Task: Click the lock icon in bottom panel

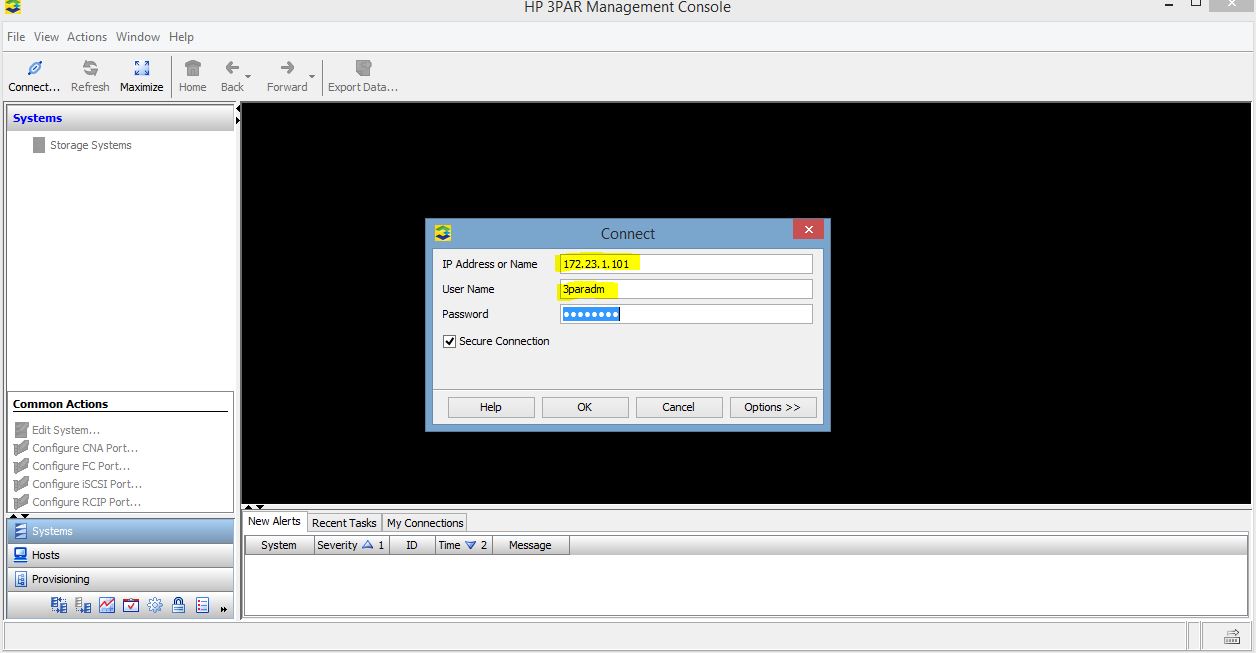Action: point(179,605)
